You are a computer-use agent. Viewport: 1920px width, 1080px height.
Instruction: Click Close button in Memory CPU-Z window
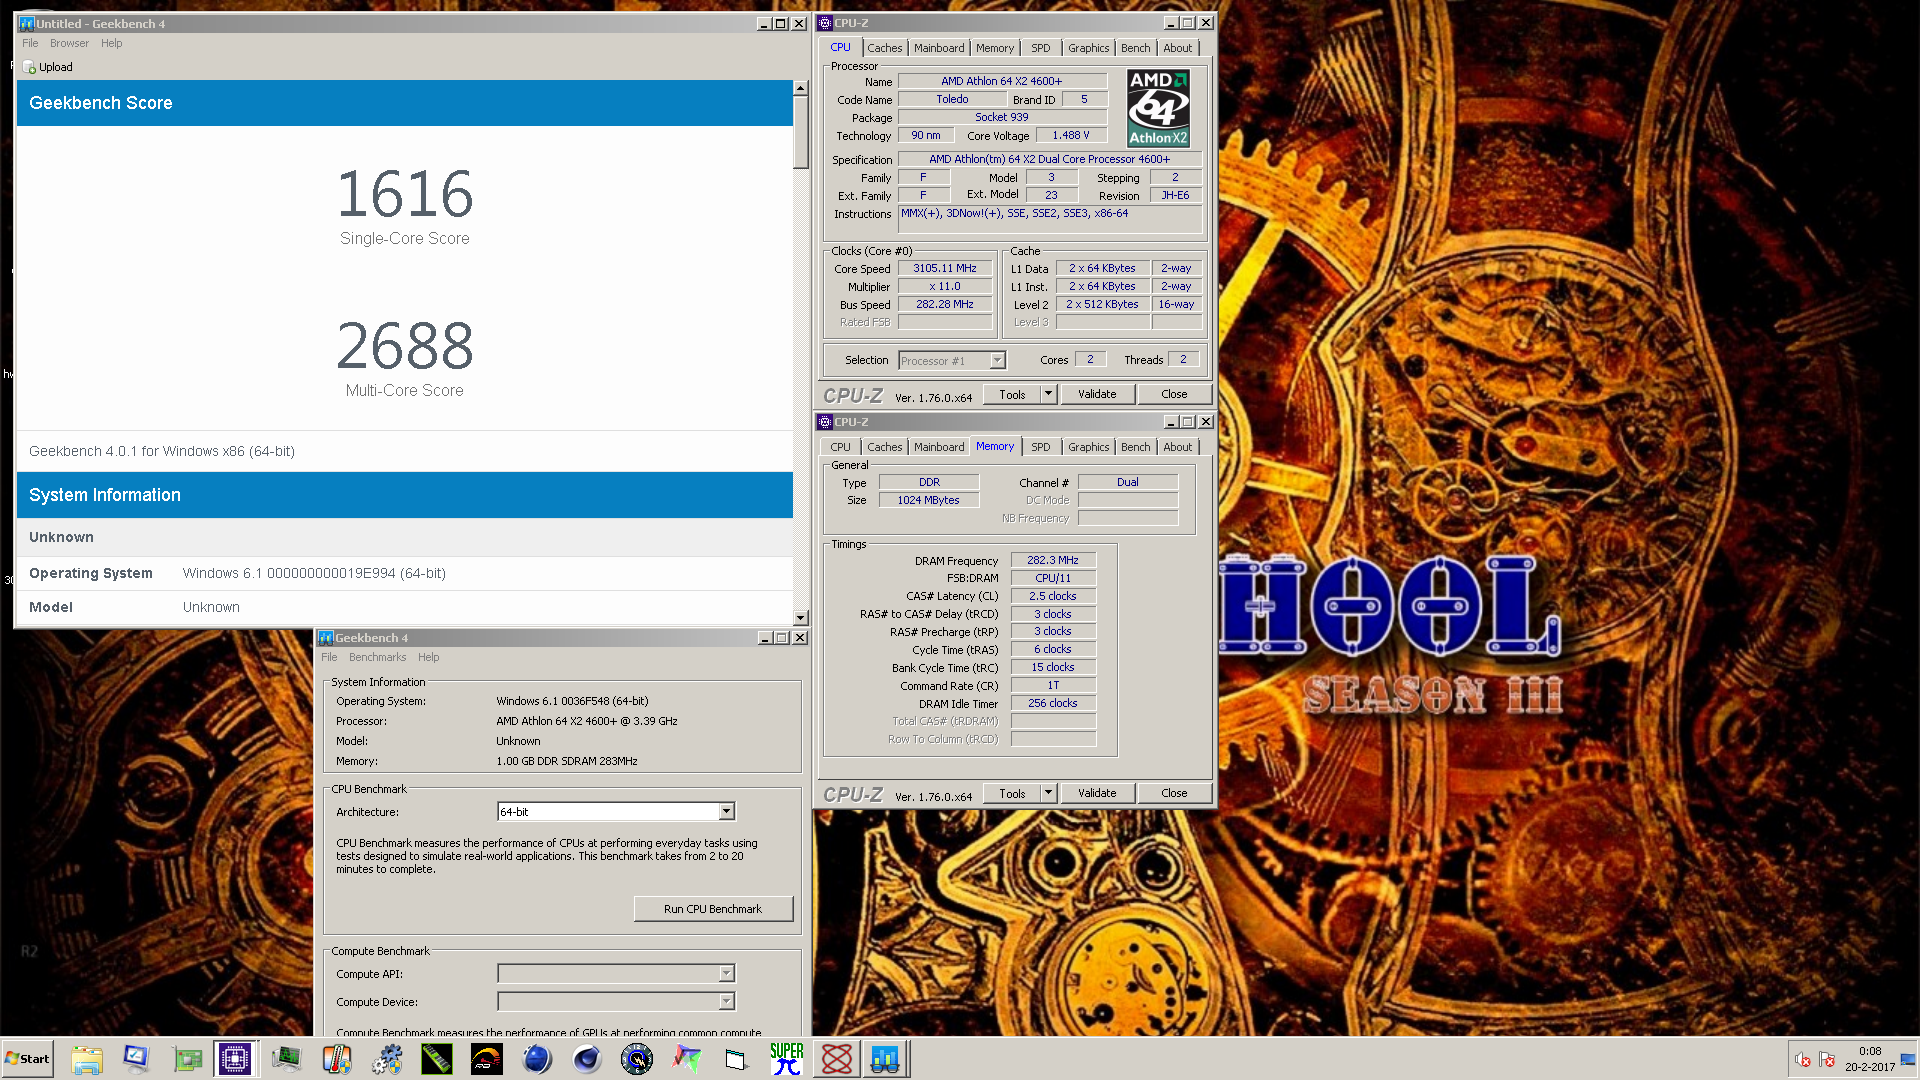pos(1174,794)
